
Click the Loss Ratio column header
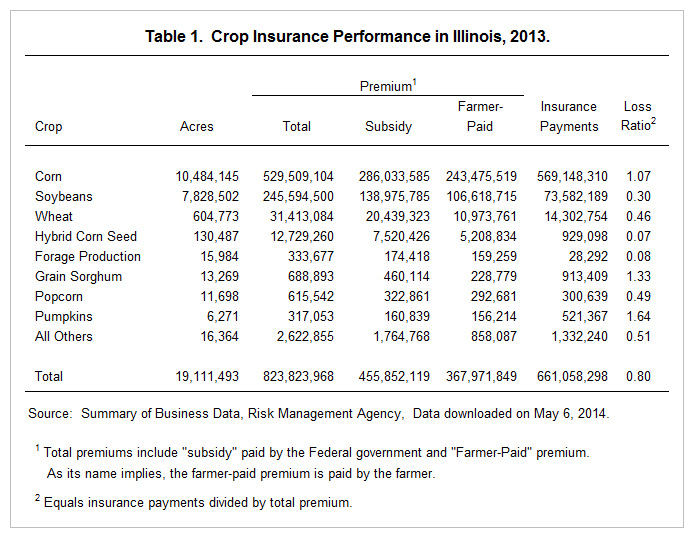click(638, 116)
